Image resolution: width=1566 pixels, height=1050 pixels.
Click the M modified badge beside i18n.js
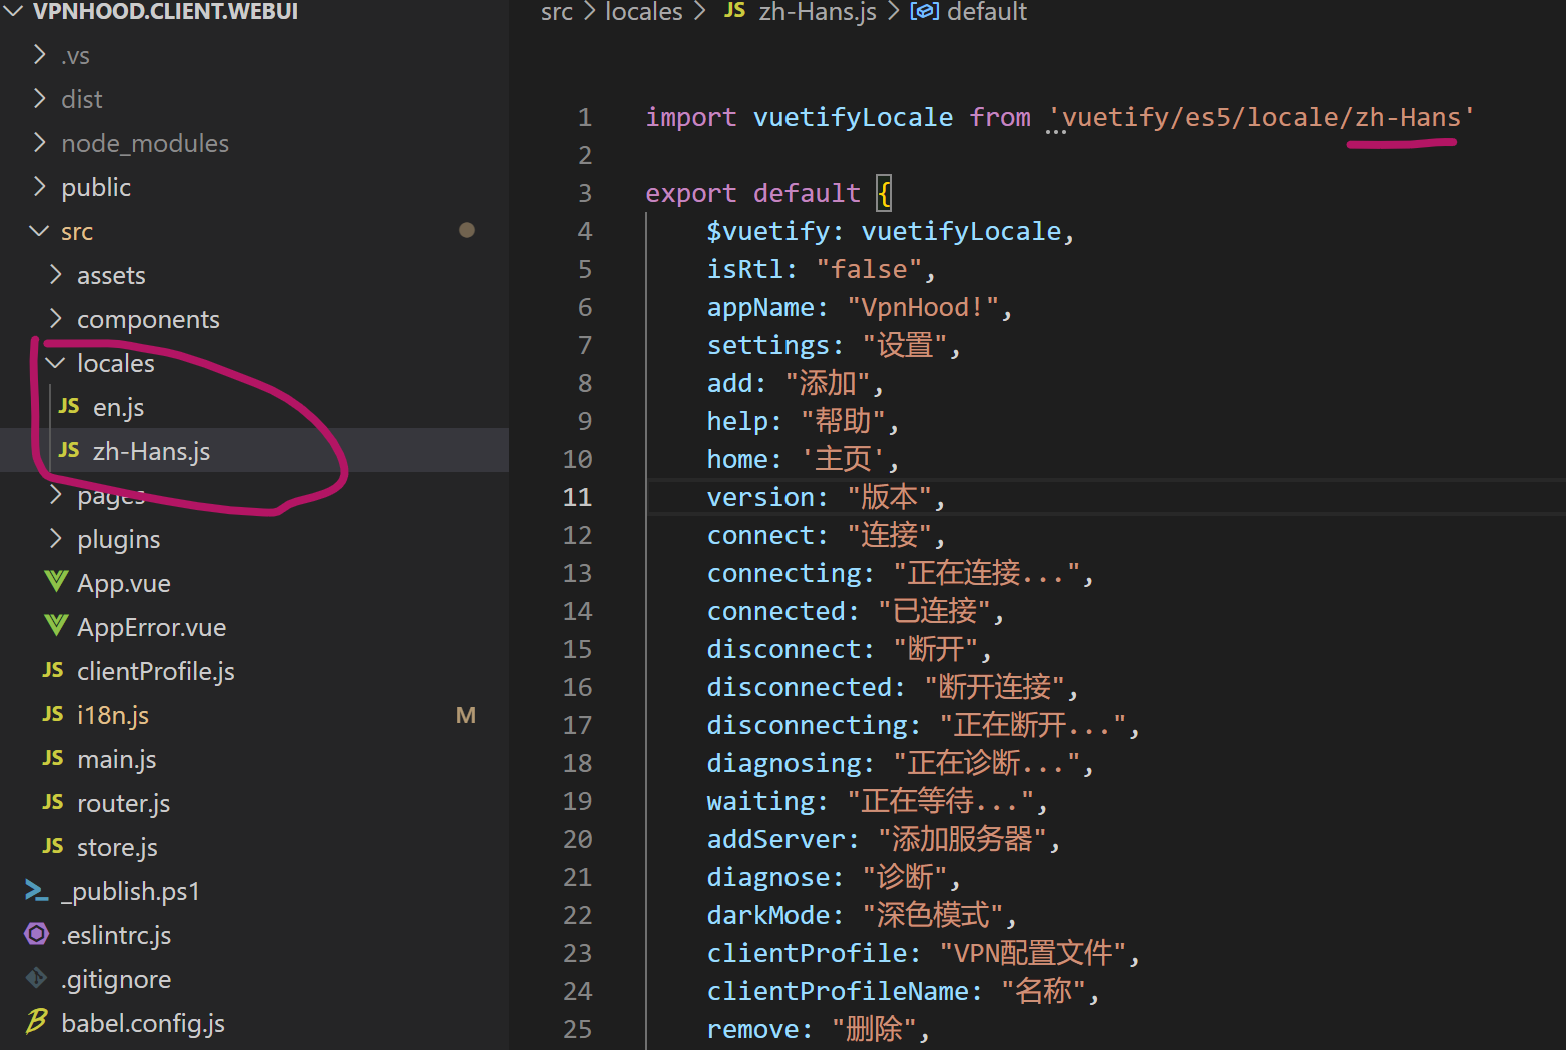tap(466, 714)
